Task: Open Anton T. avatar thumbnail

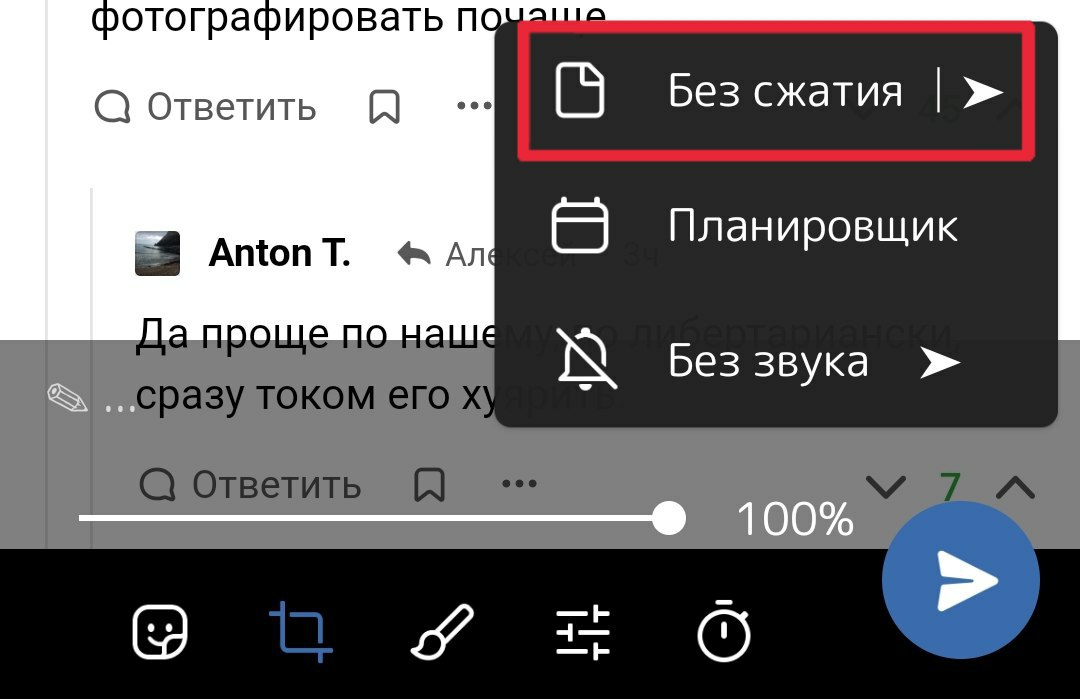Action: point(157,253)
